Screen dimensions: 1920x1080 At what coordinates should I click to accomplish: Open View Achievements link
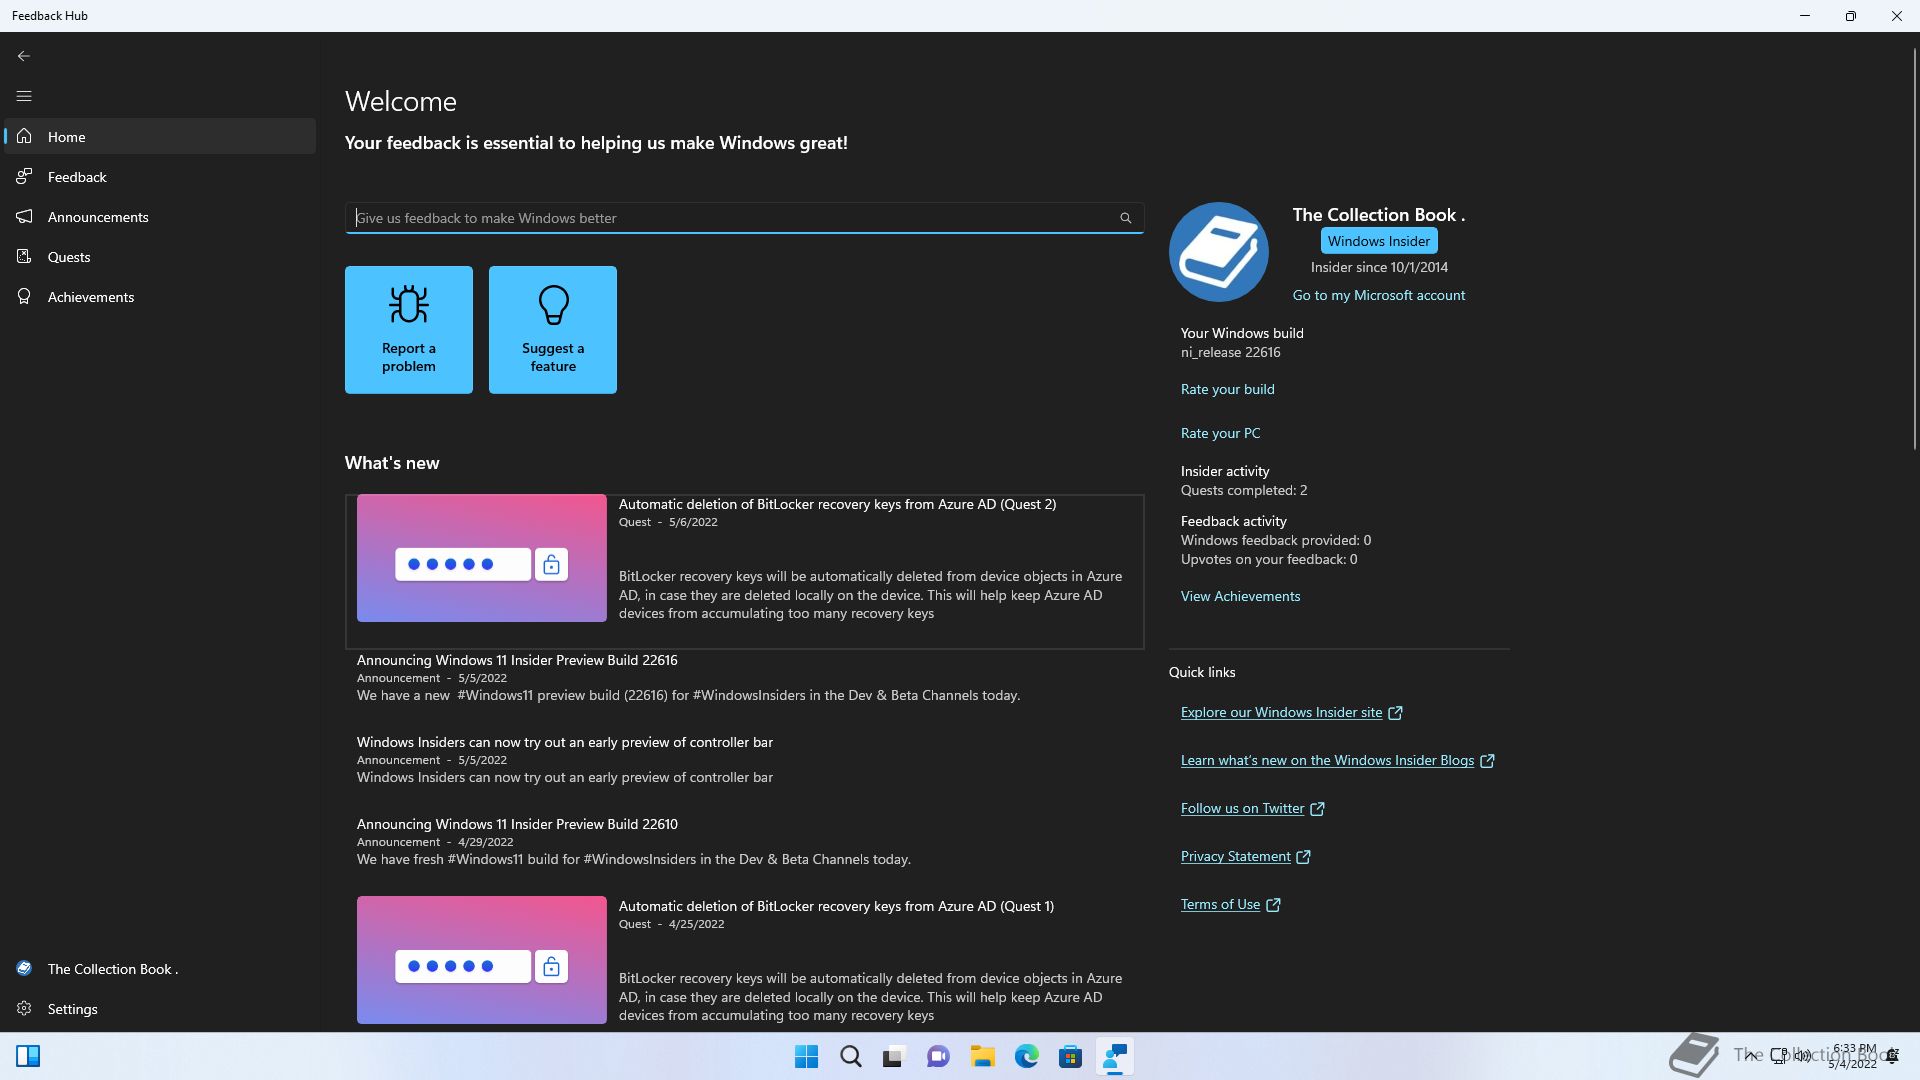click(x=1241, y=596)
